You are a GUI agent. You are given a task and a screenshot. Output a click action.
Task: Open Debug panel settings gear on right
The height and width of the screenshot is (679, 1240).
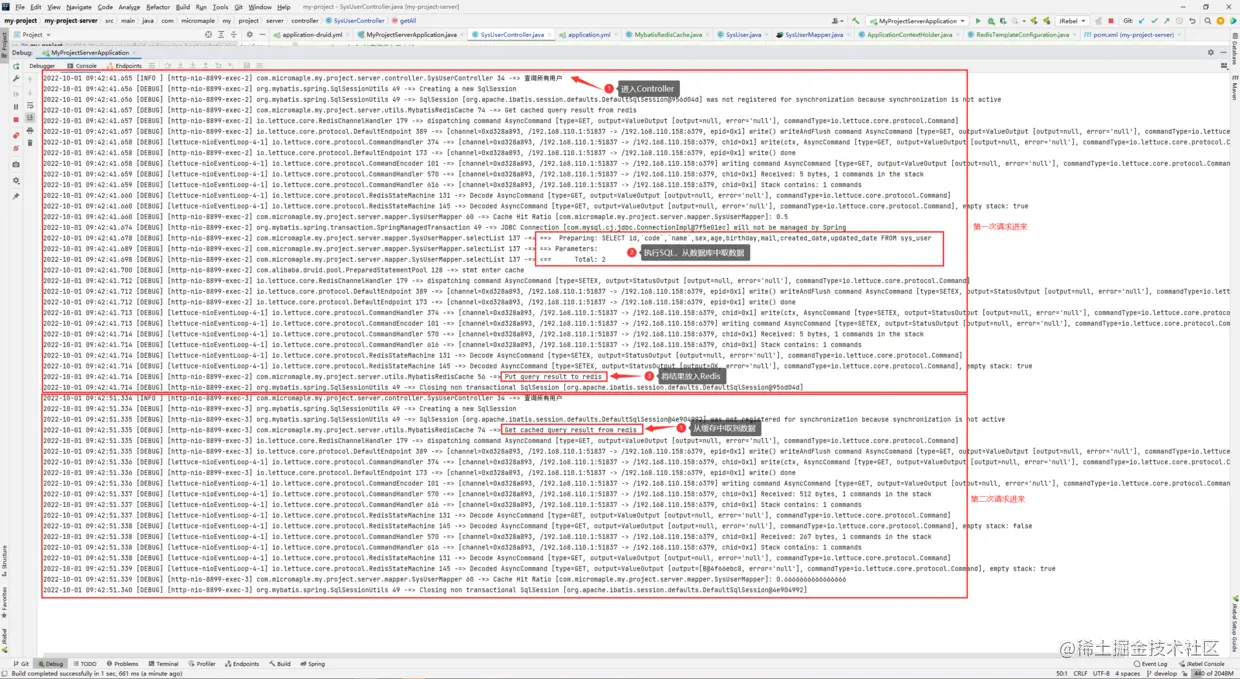pyautogui.click(x=1211, y=52)
